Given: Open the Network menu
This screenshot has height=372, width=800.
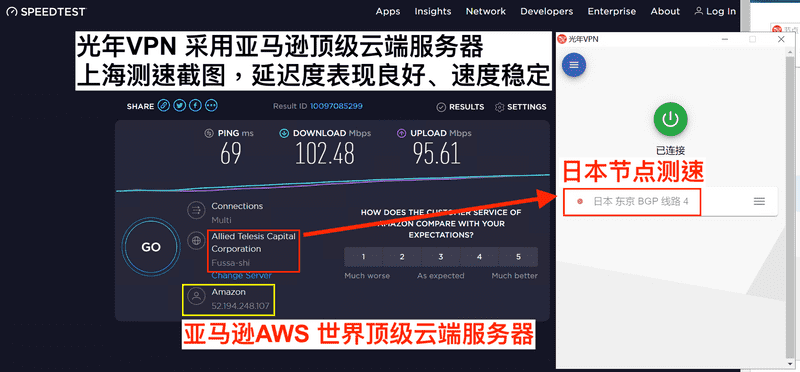Looking at the screenshot, I should point(486,11).
